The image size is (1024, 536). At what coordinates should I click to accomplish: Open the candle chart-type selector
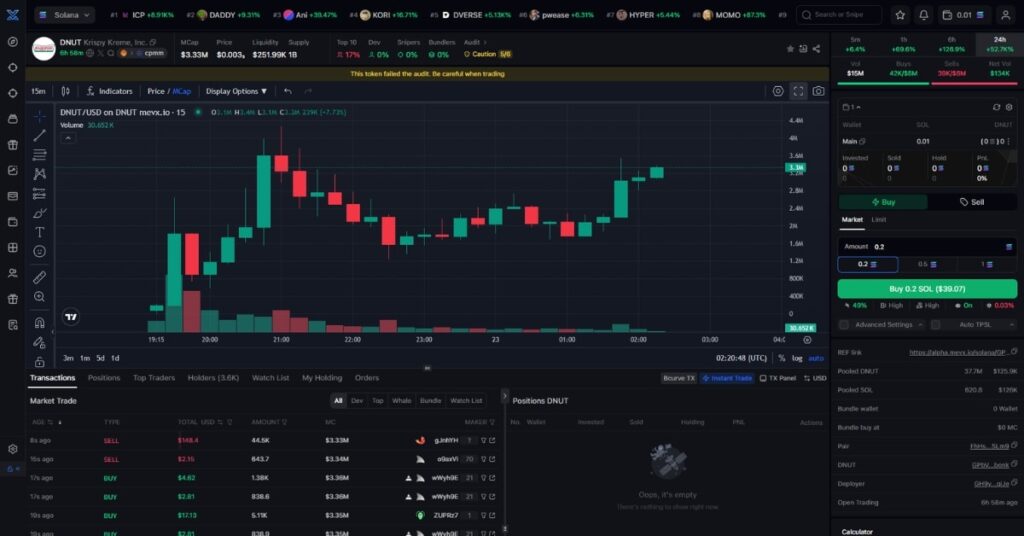tap(65, 91)
